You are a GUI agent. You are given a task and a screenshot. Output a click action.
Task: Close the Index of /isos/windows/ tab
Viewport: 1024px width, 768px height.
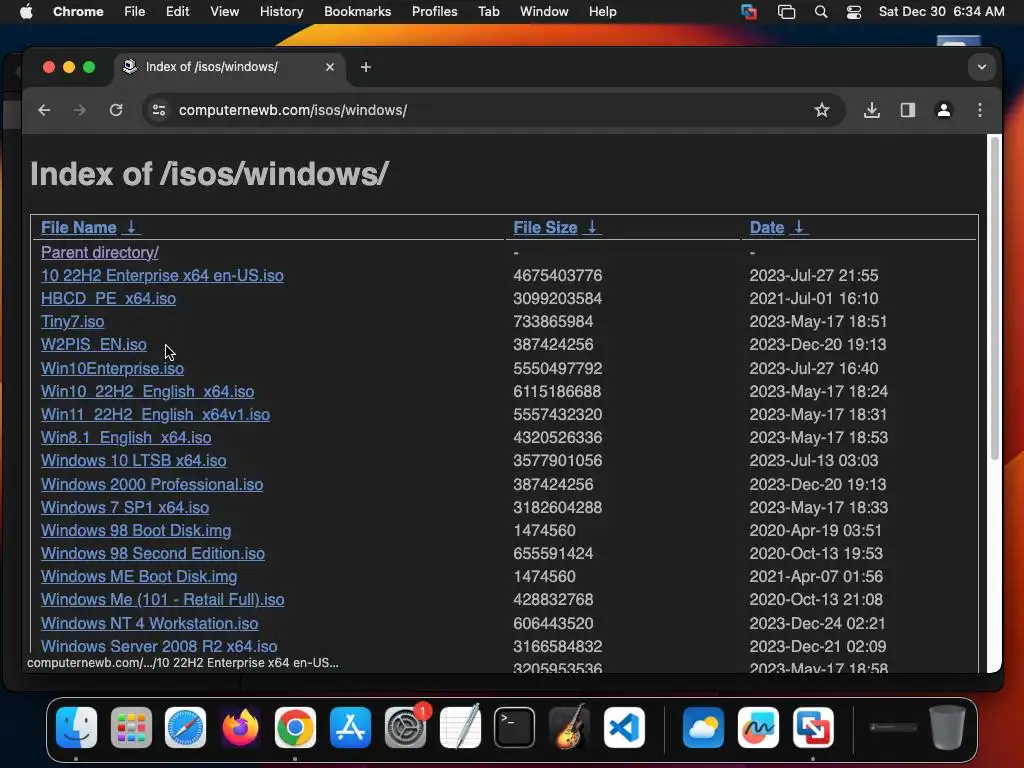(x=330, y=67)
